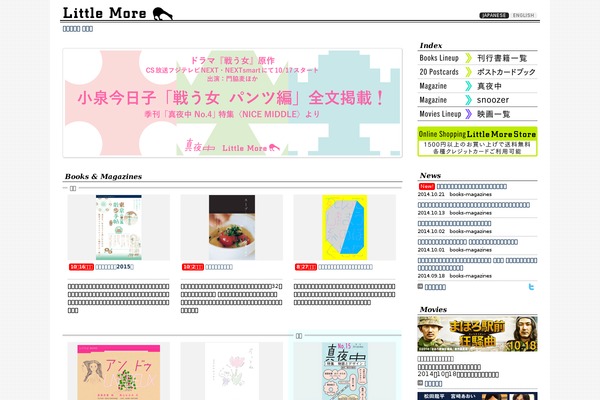Switch language to JAPANESE
600x400 pixels.
494,15
